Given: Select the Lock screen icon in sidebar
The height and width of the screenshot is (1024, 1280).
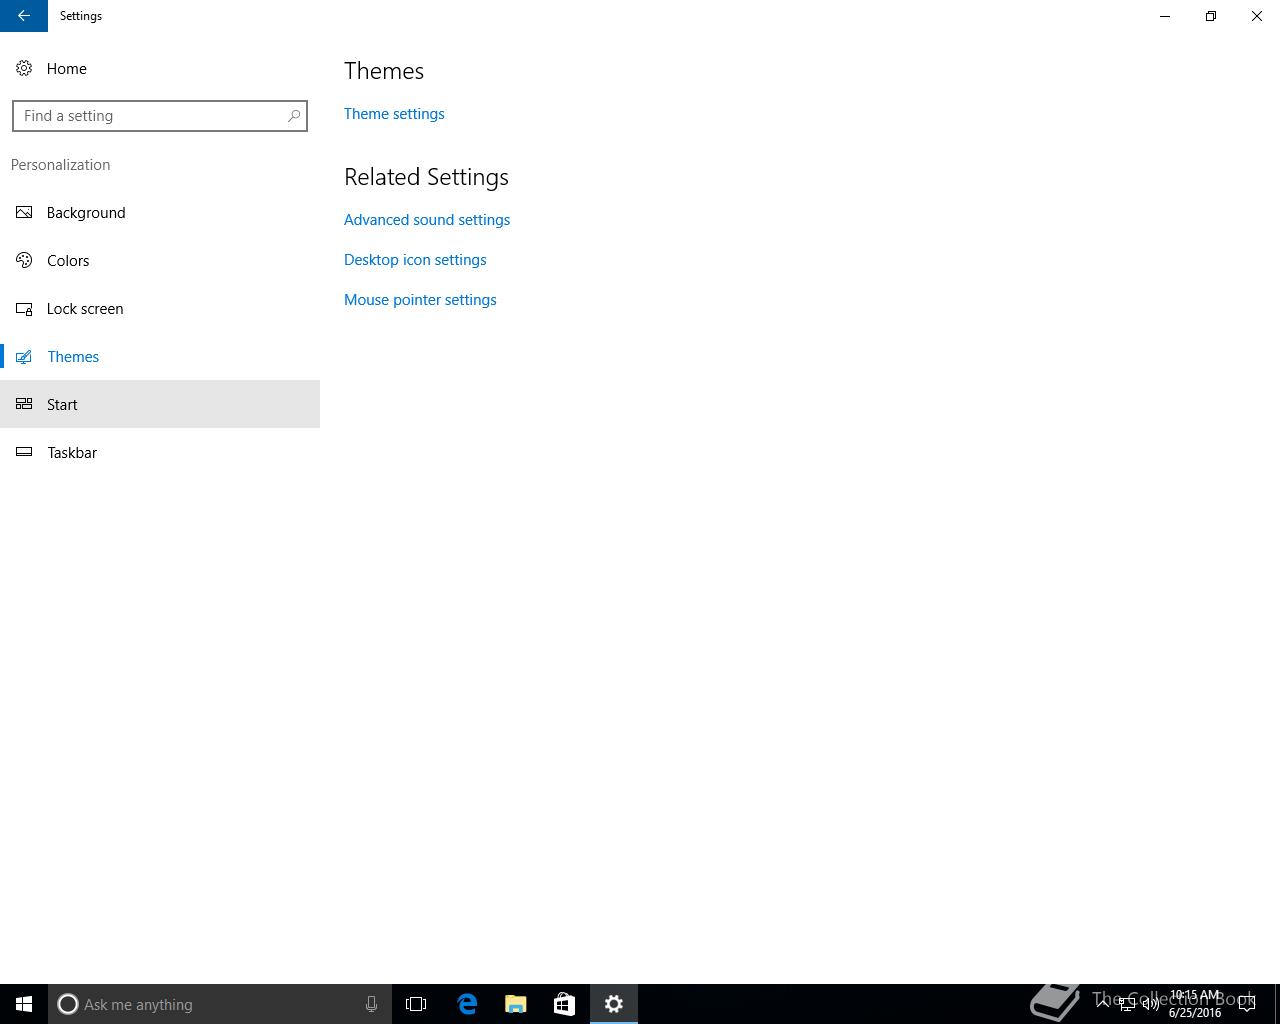Looking at the screenshot, I should click(24, 308).
